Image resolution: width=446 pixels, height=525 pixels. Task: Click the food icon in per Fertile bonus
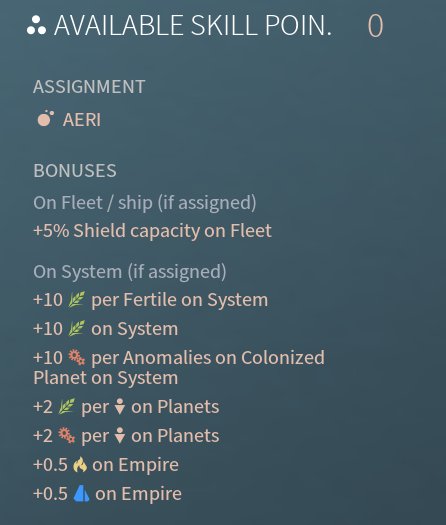point(76,299)
